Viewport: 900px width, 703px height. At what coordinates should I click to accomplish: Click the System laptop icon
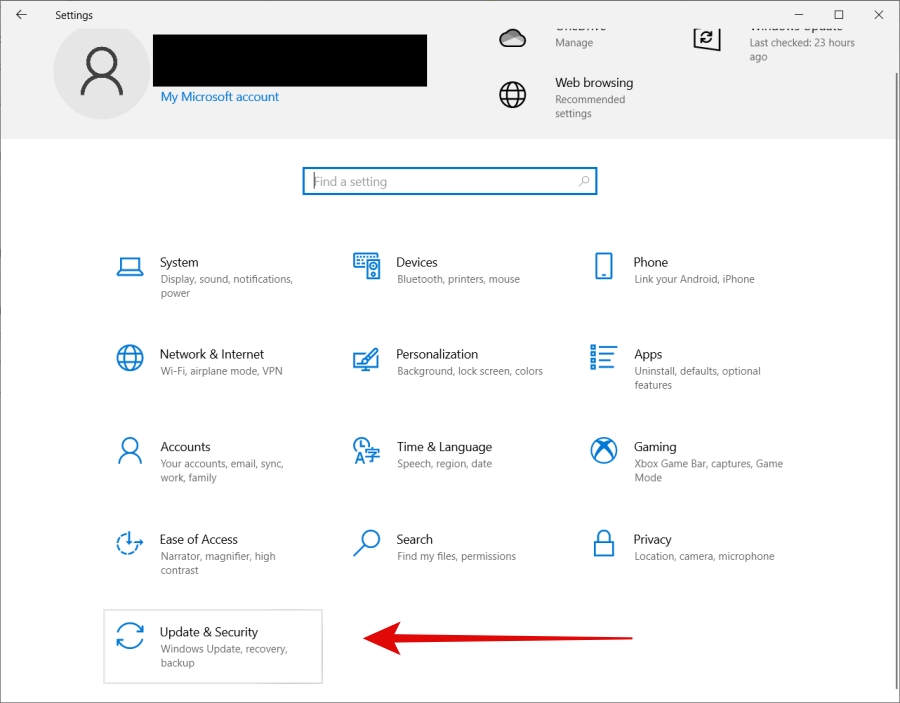pos(130,266)
